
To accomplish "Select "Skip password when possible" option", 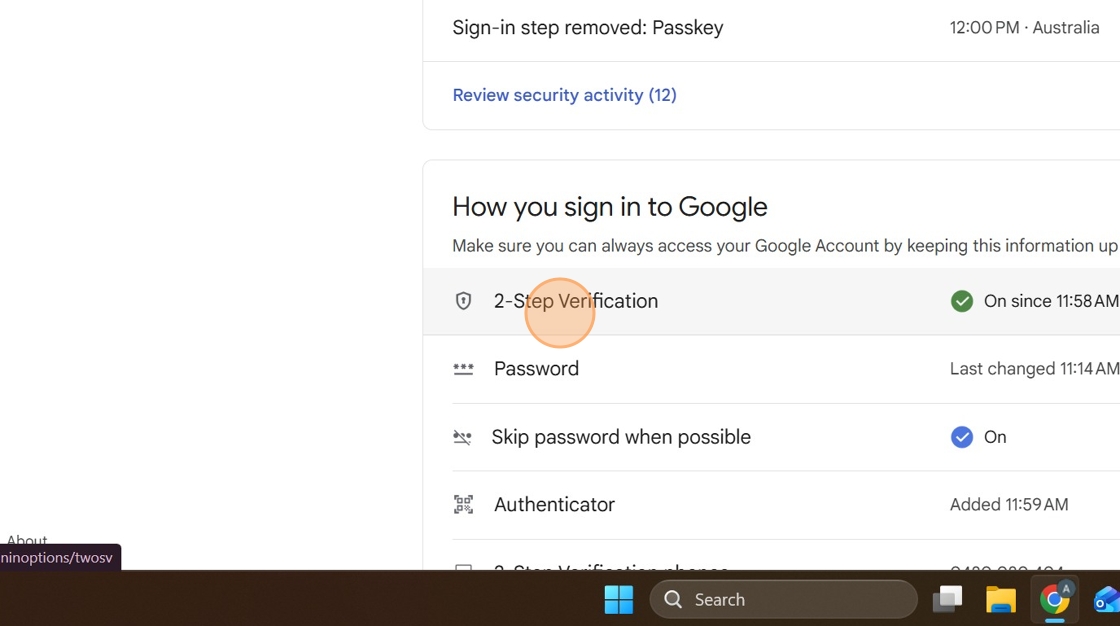I will [621, 437].
